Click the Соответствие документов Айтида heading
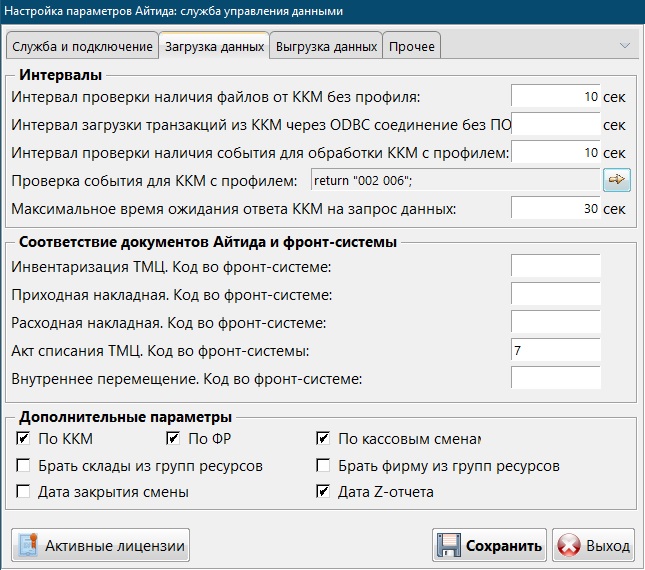 click(x=208, y=242)
